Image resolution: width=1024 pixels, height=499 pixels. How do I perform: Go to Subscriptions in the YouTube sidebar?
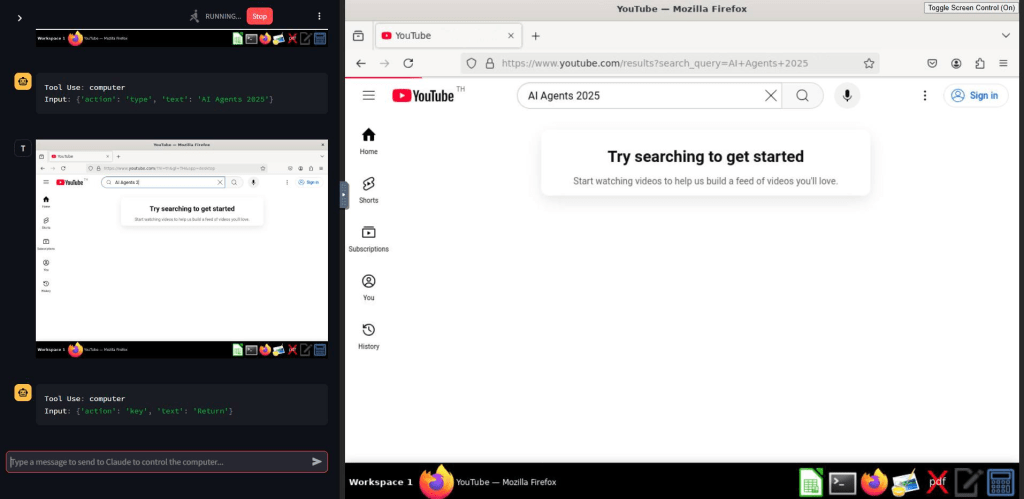click(368, 238)
